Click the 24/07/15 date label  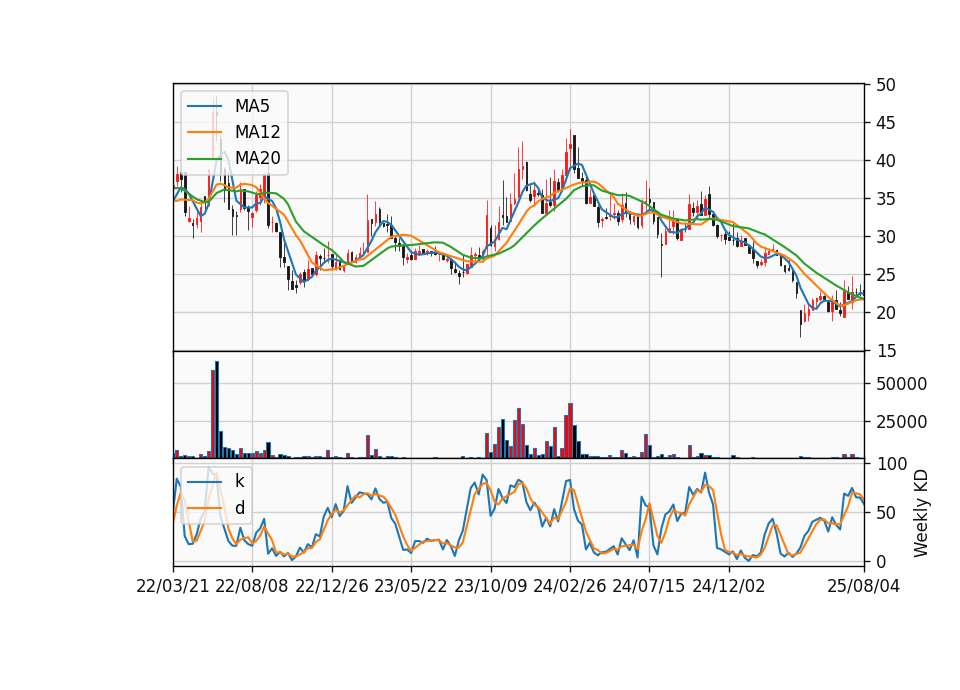click(649, 586)
